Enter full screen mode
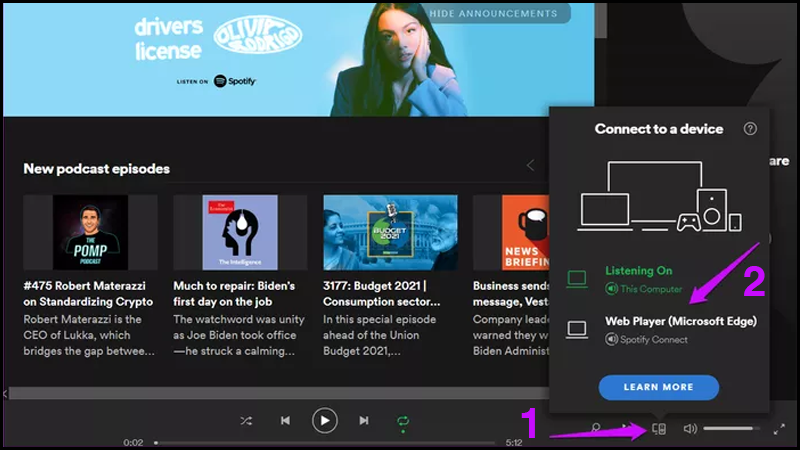The height and width of the screenshot is (450, 800). pos(779,429)
